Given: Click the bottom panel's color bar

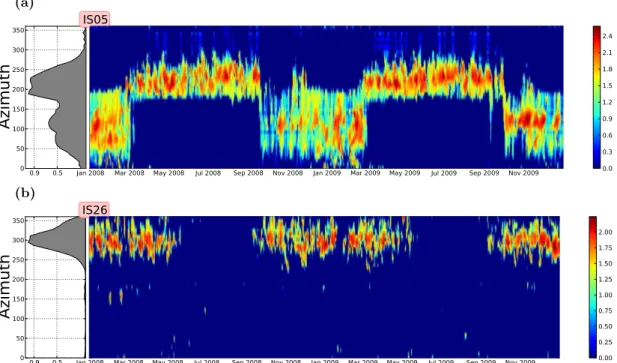Looking at the screenshot, I should [x=593, y=287].
